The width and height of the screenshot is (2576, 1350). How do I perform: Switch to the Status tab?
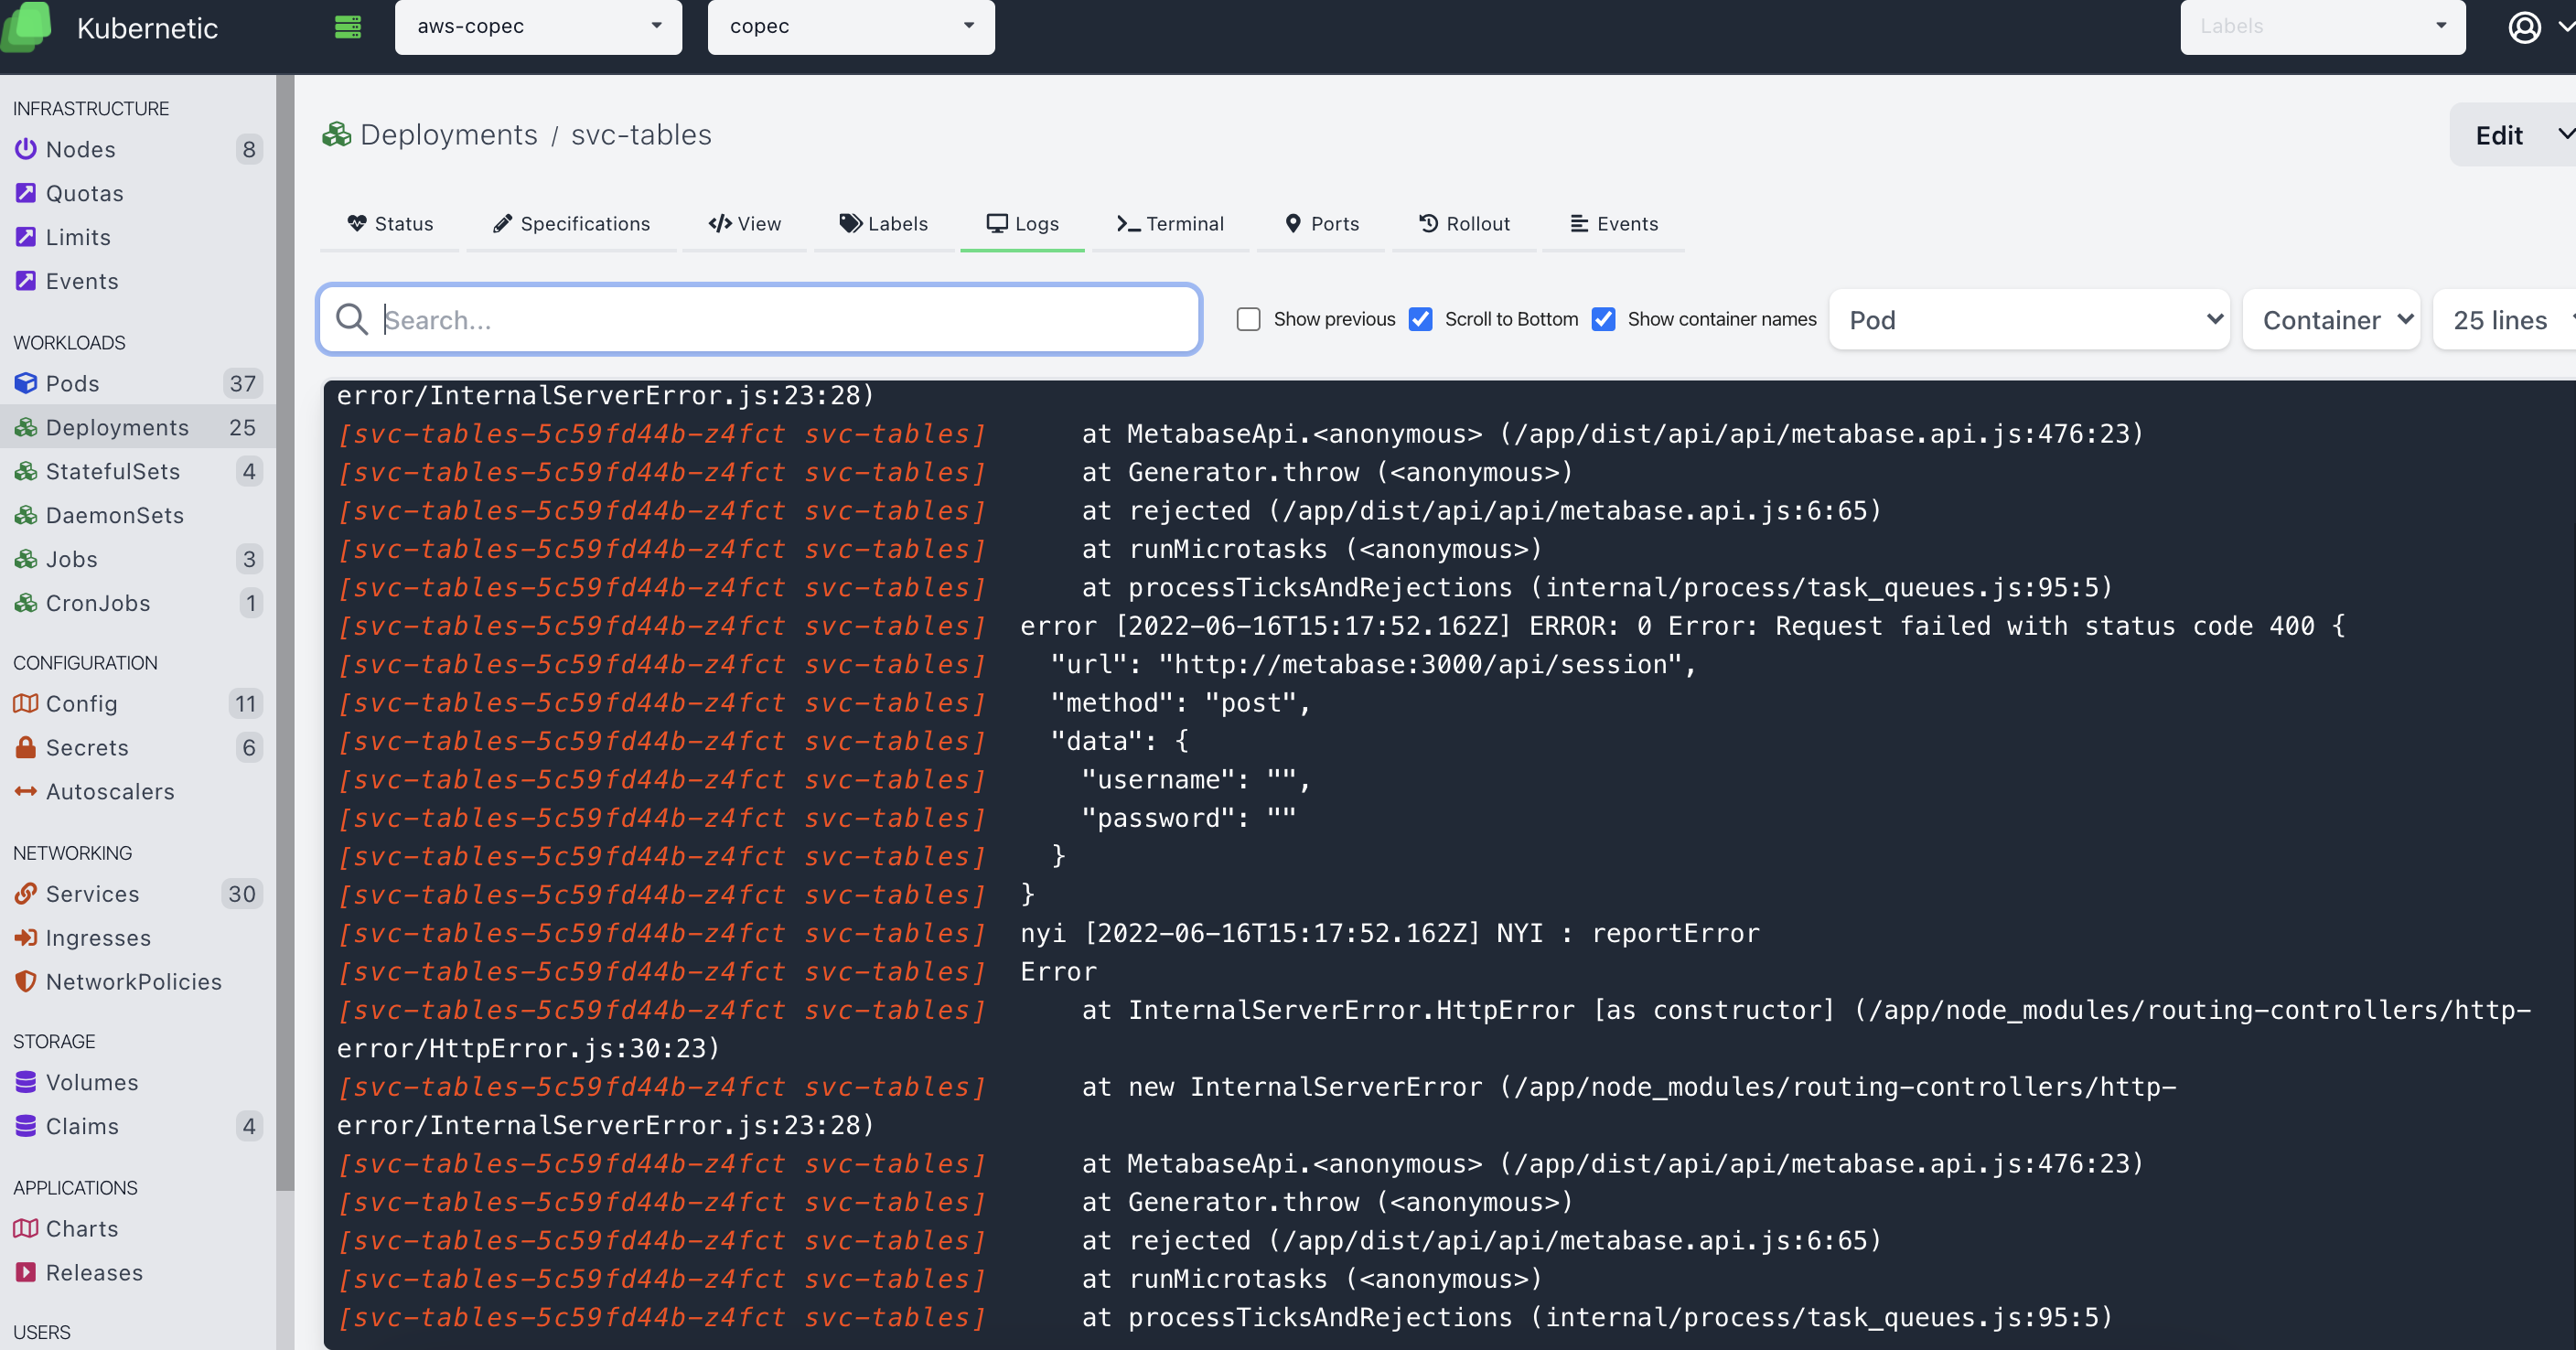[390, 224]
